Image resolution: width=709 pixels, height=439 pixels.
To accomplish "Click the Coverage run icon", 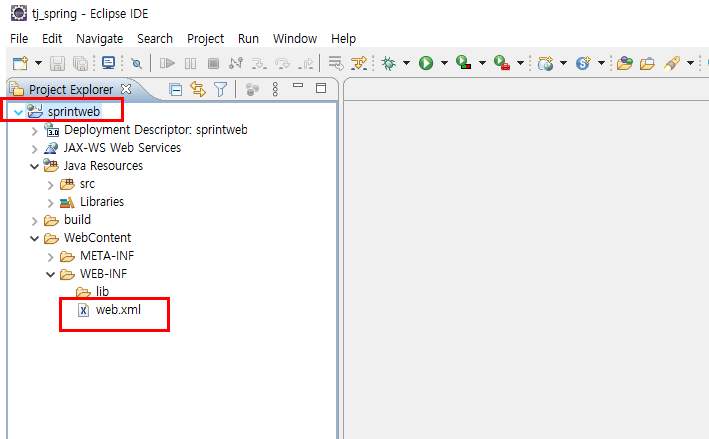I will click(463, 63).
